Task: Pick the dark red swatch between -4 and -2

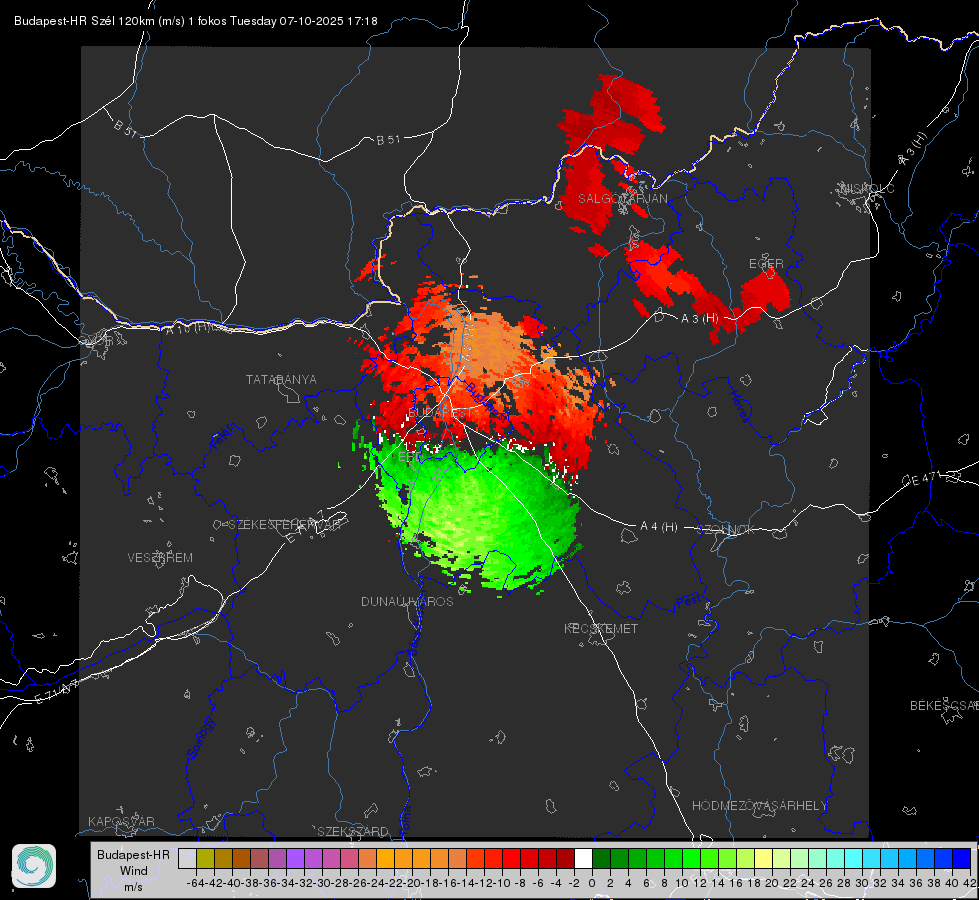Action: 565,858
